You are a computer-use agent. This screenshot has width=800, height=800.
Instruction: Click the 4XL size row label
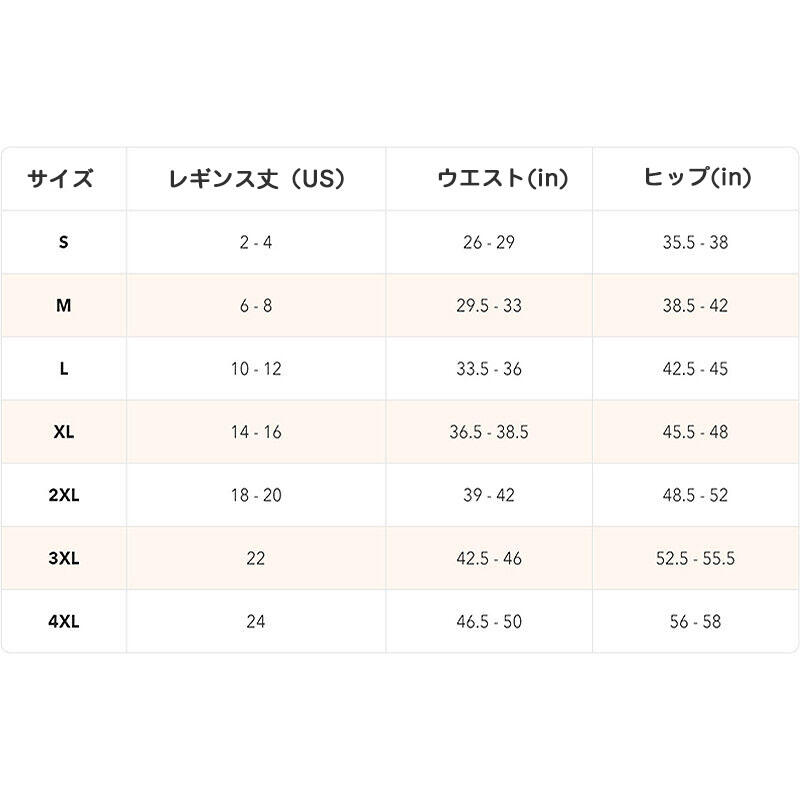coord(64,621)
